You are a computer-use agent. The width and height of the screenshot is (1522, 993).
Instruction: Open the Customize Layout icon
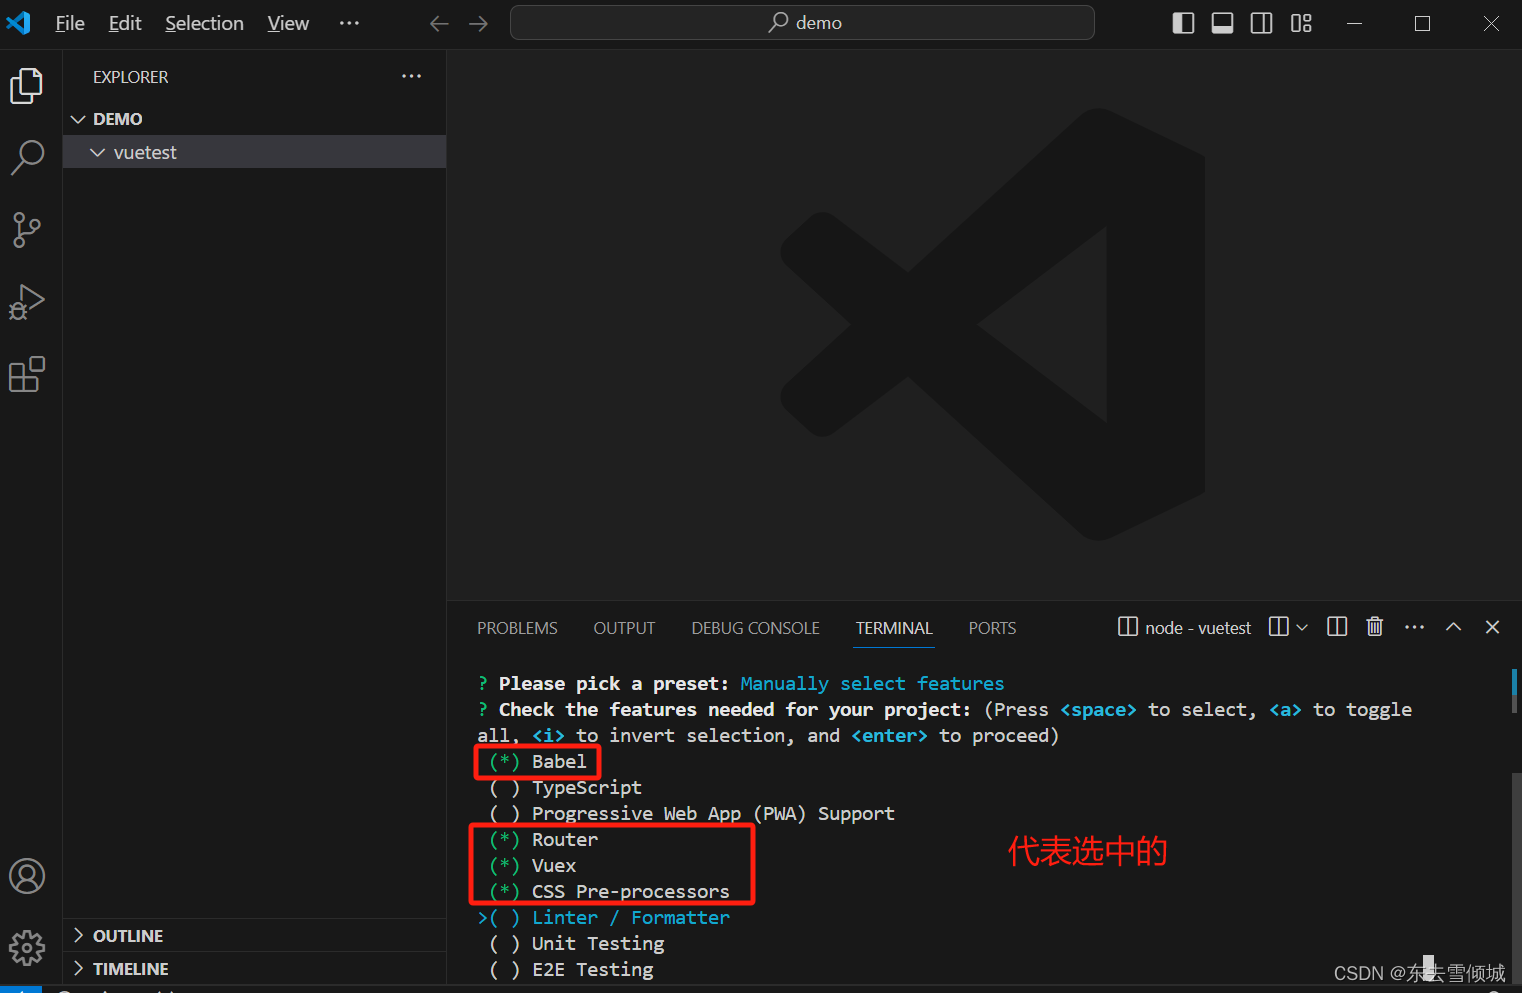point(1301,23)
